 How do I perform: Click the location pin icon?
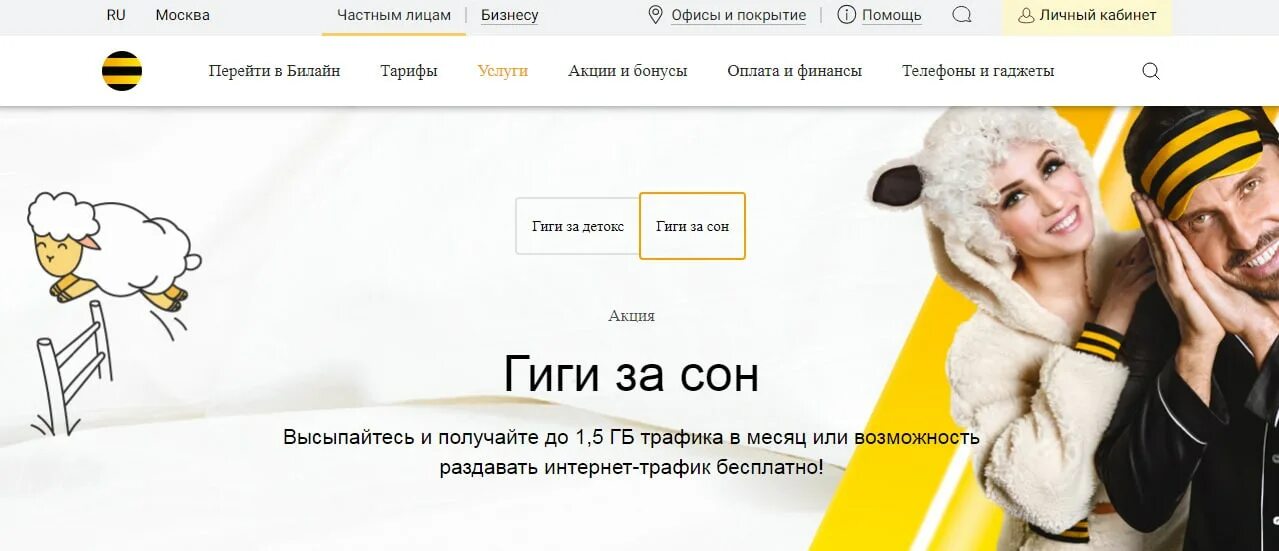(x=656, y=15)
